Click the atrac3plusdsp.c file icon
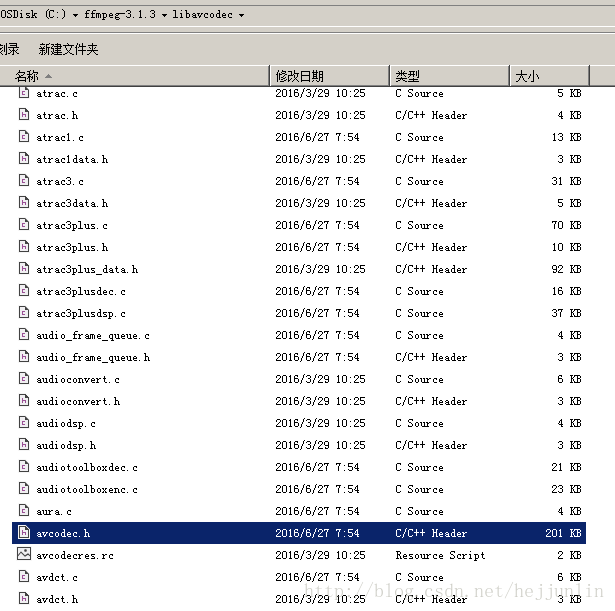 coord(24,312)
